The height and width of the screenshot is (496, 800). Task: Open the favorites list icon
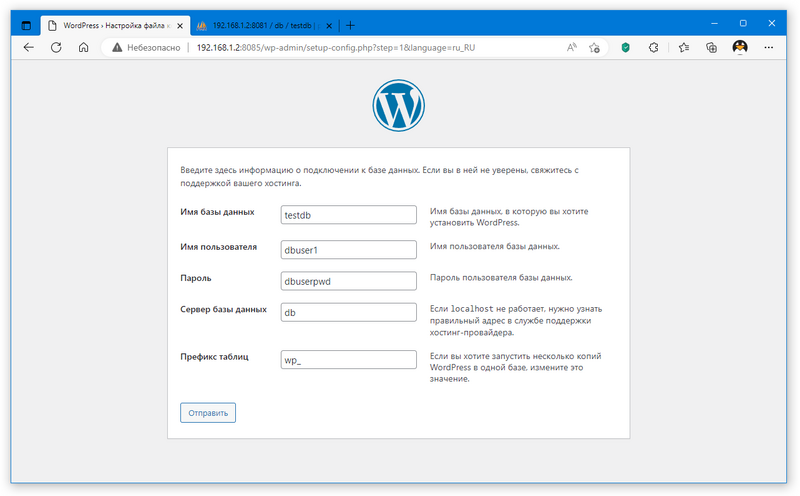pos(684,47)
